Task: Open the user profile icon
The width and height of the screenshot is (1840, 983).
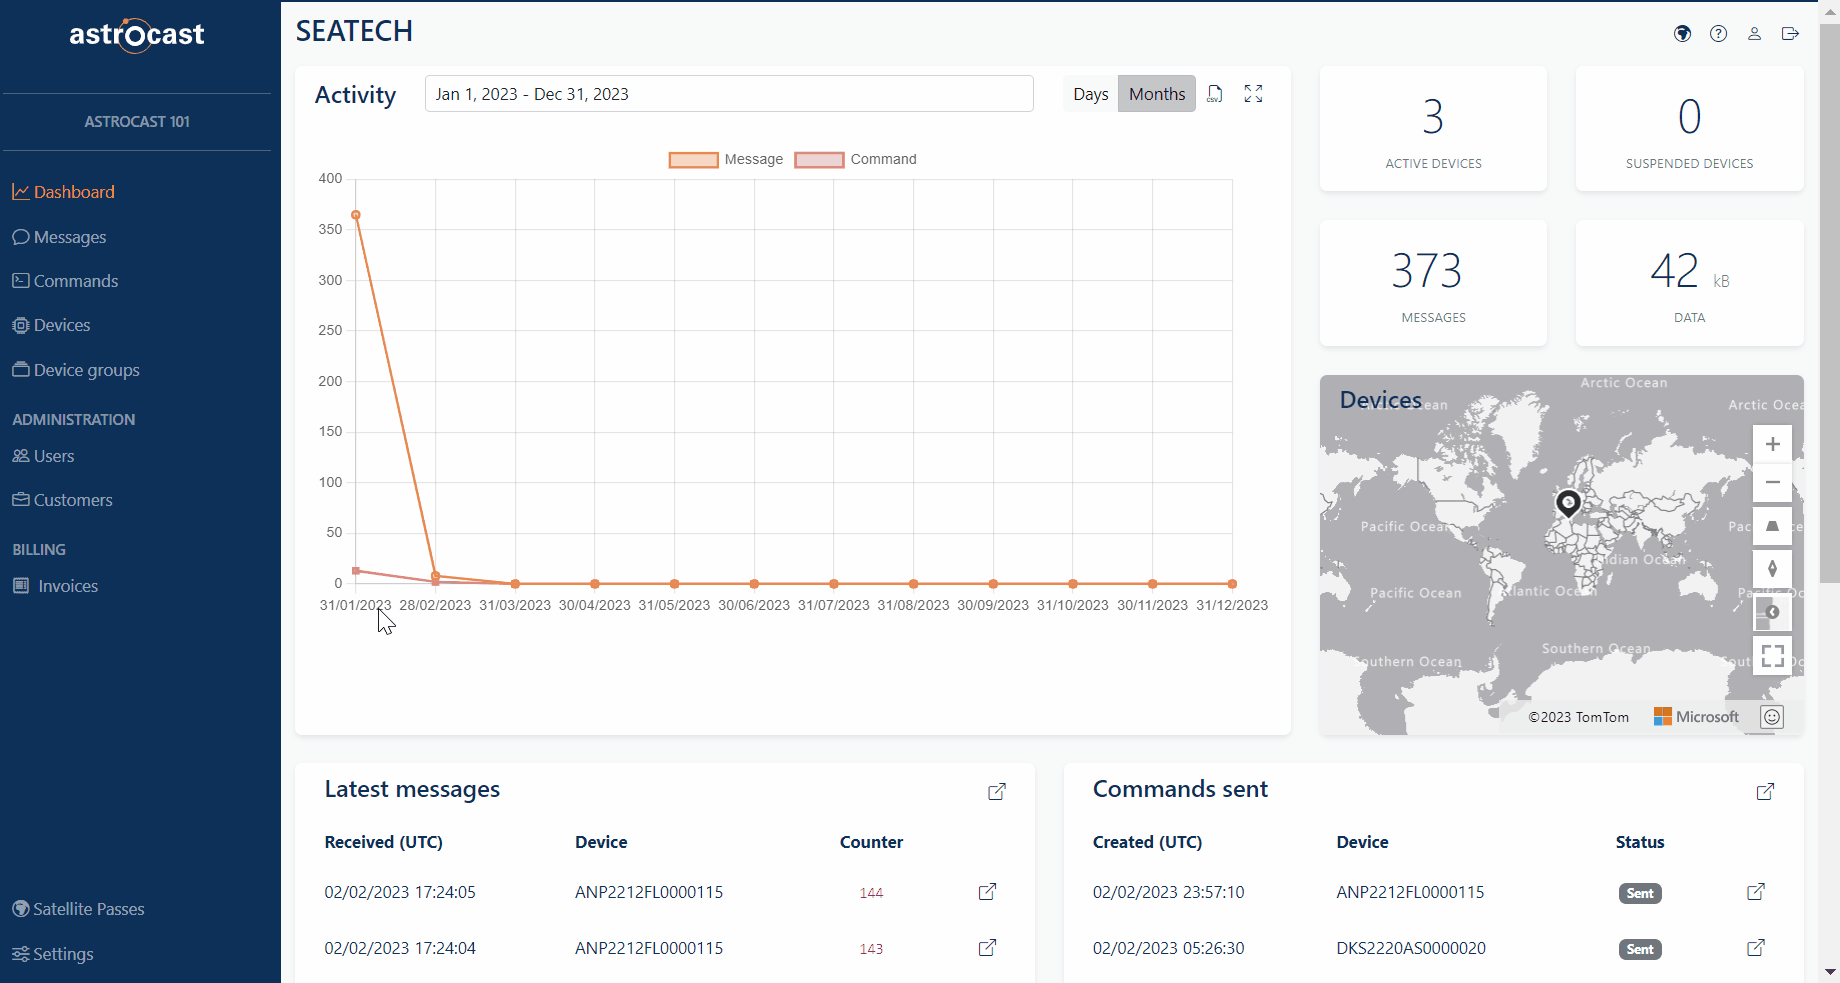Action: 1754,34
